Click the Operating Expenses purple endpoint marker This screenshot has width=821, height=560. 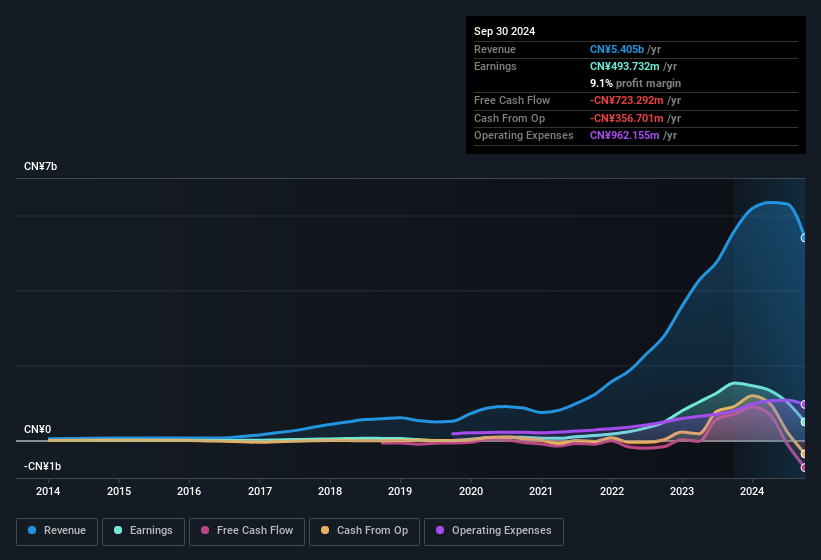[x=804, y=405]
